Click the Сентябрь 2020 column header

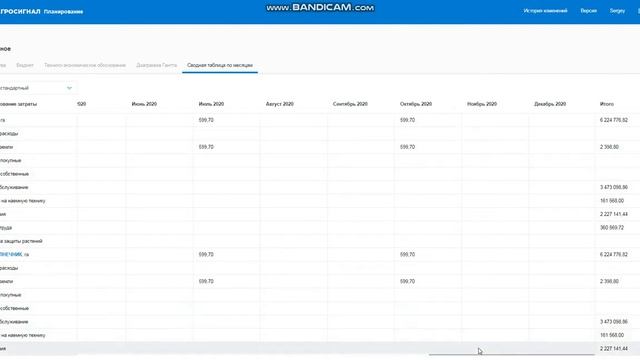click(x=350, y=104)
